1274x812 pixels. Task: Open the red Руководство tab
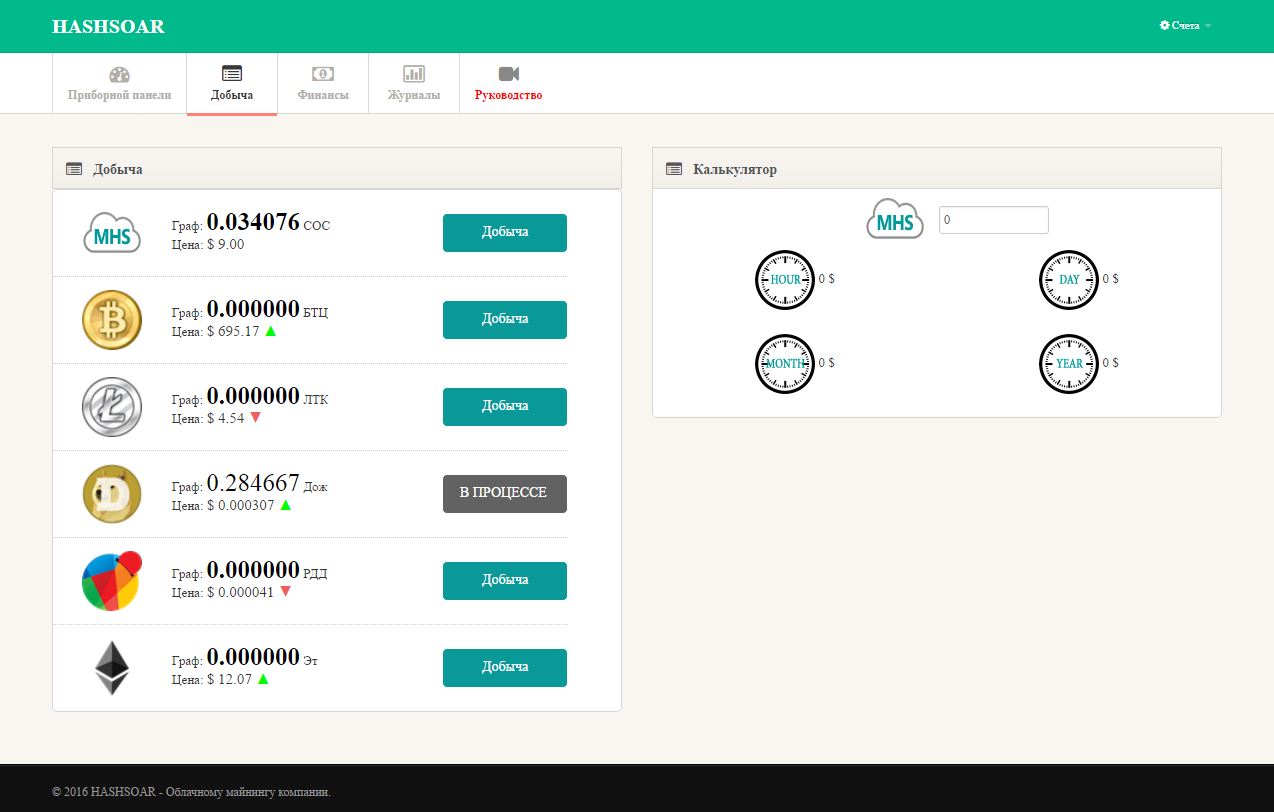click(x=508, y=84)
